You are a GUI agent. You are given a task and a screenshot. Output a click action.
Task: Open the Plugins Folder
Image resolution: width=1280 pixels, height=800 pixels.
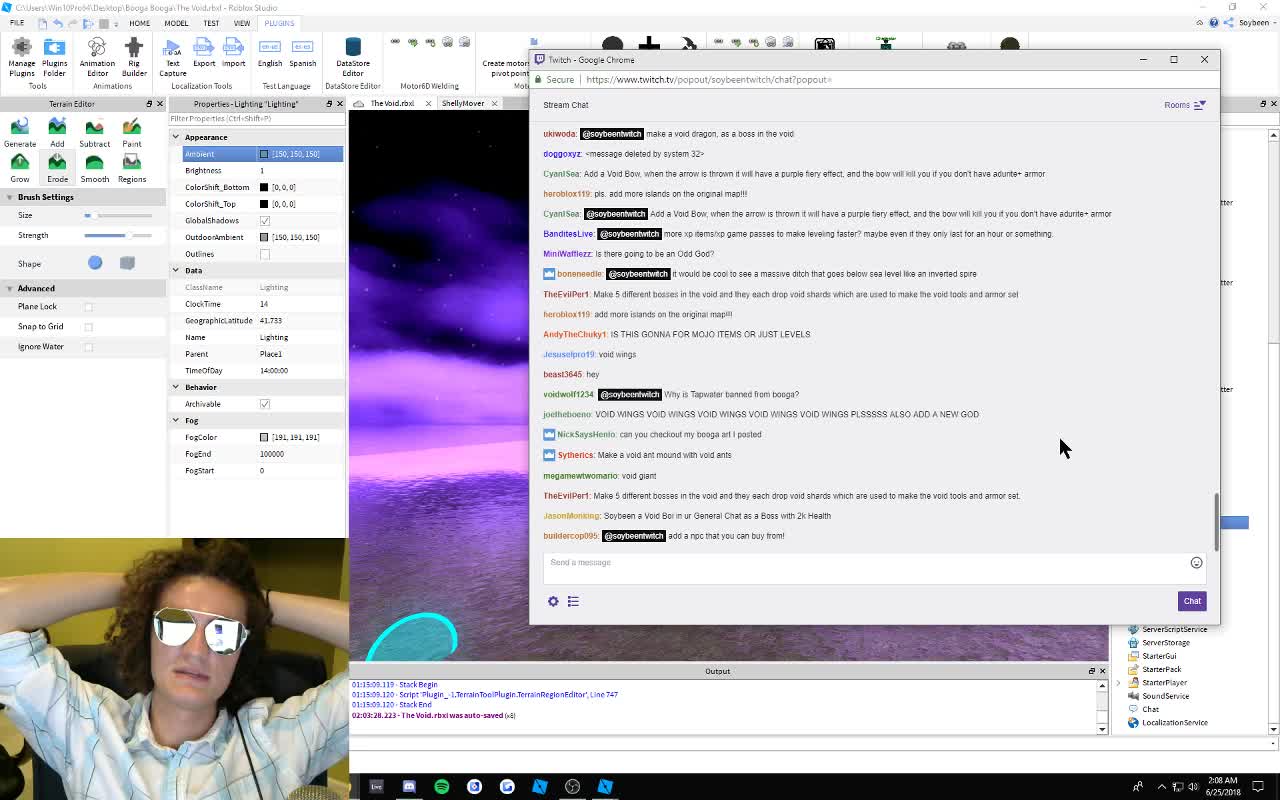point(54,55)
